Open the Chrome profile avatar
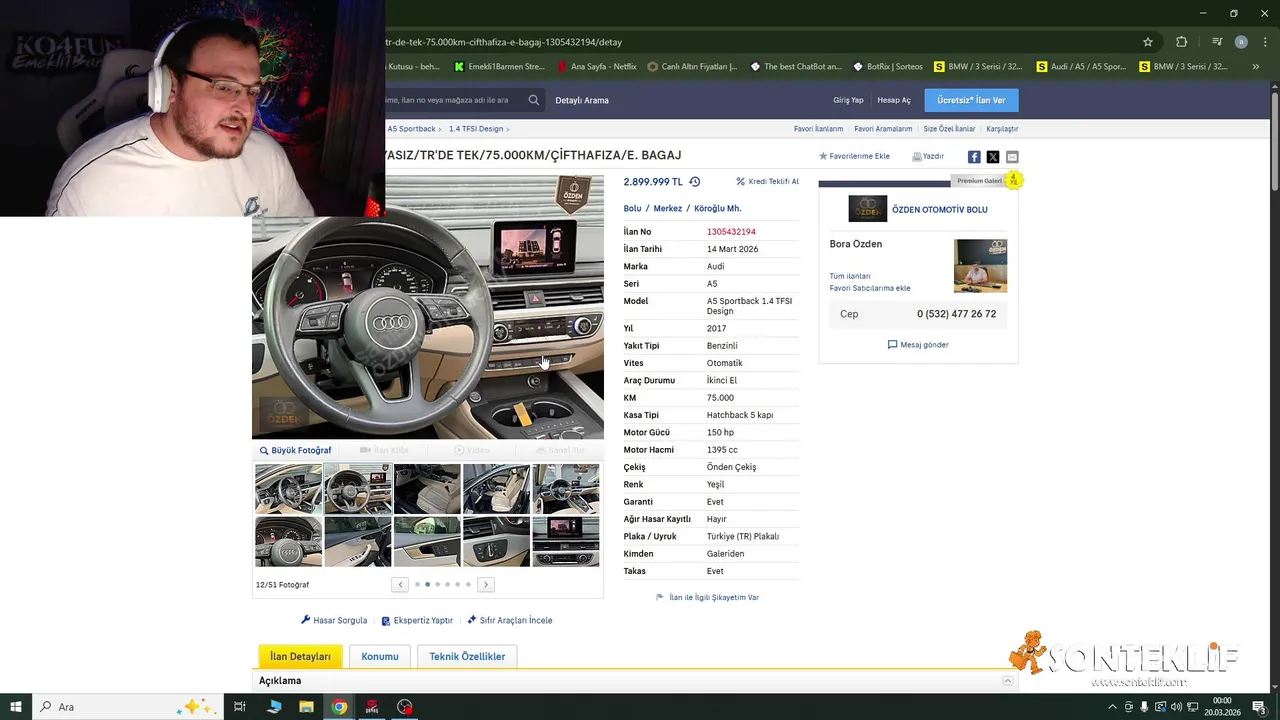Image resolution: width=1280 pixels, height=720 pixels. [x=1241, y=42]
